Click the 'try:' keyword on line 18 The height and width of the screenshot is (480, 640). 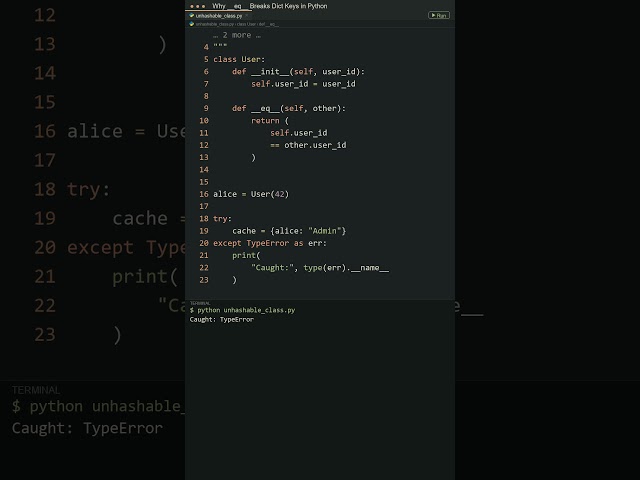[222, 219]
